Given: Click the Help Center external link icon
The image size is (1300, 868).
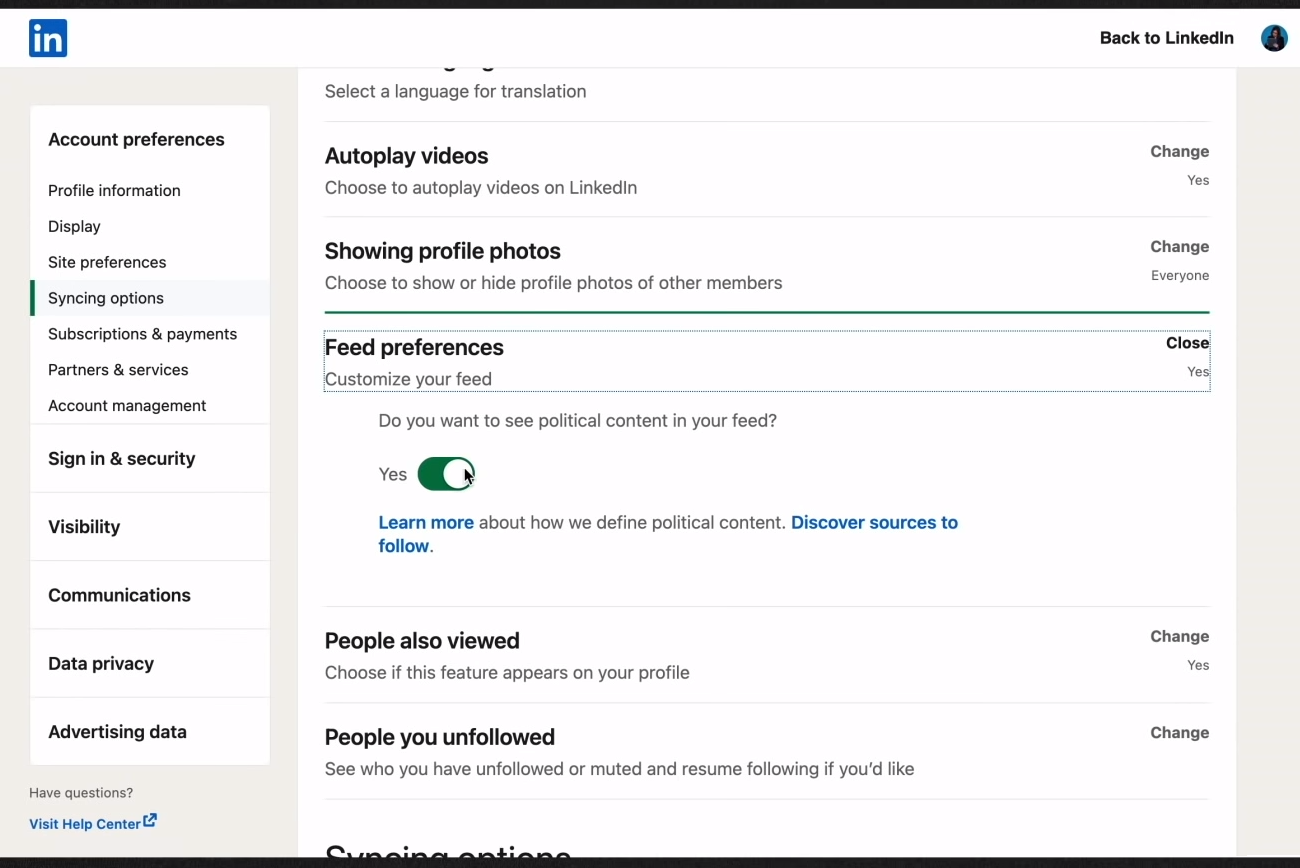Looking at the screenshot, I should (x=150, y=821).
